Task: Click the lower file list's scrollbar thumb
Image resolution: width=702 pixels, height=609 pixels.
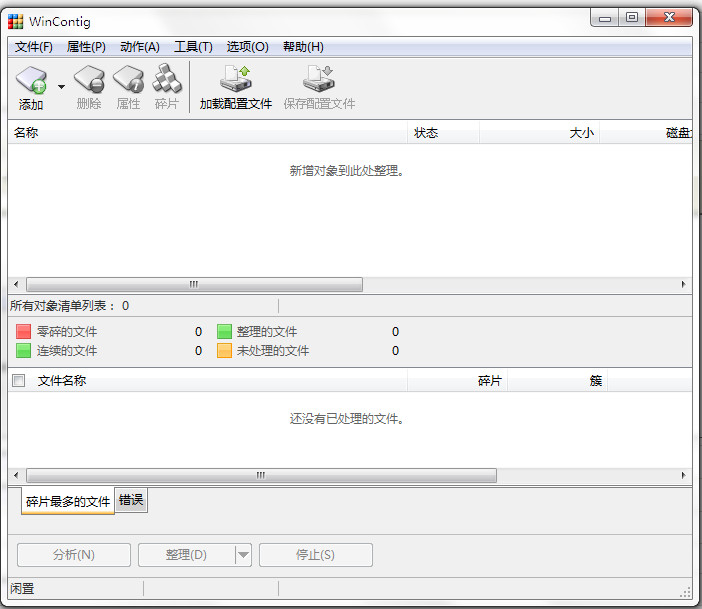Action: click(261, 475)
